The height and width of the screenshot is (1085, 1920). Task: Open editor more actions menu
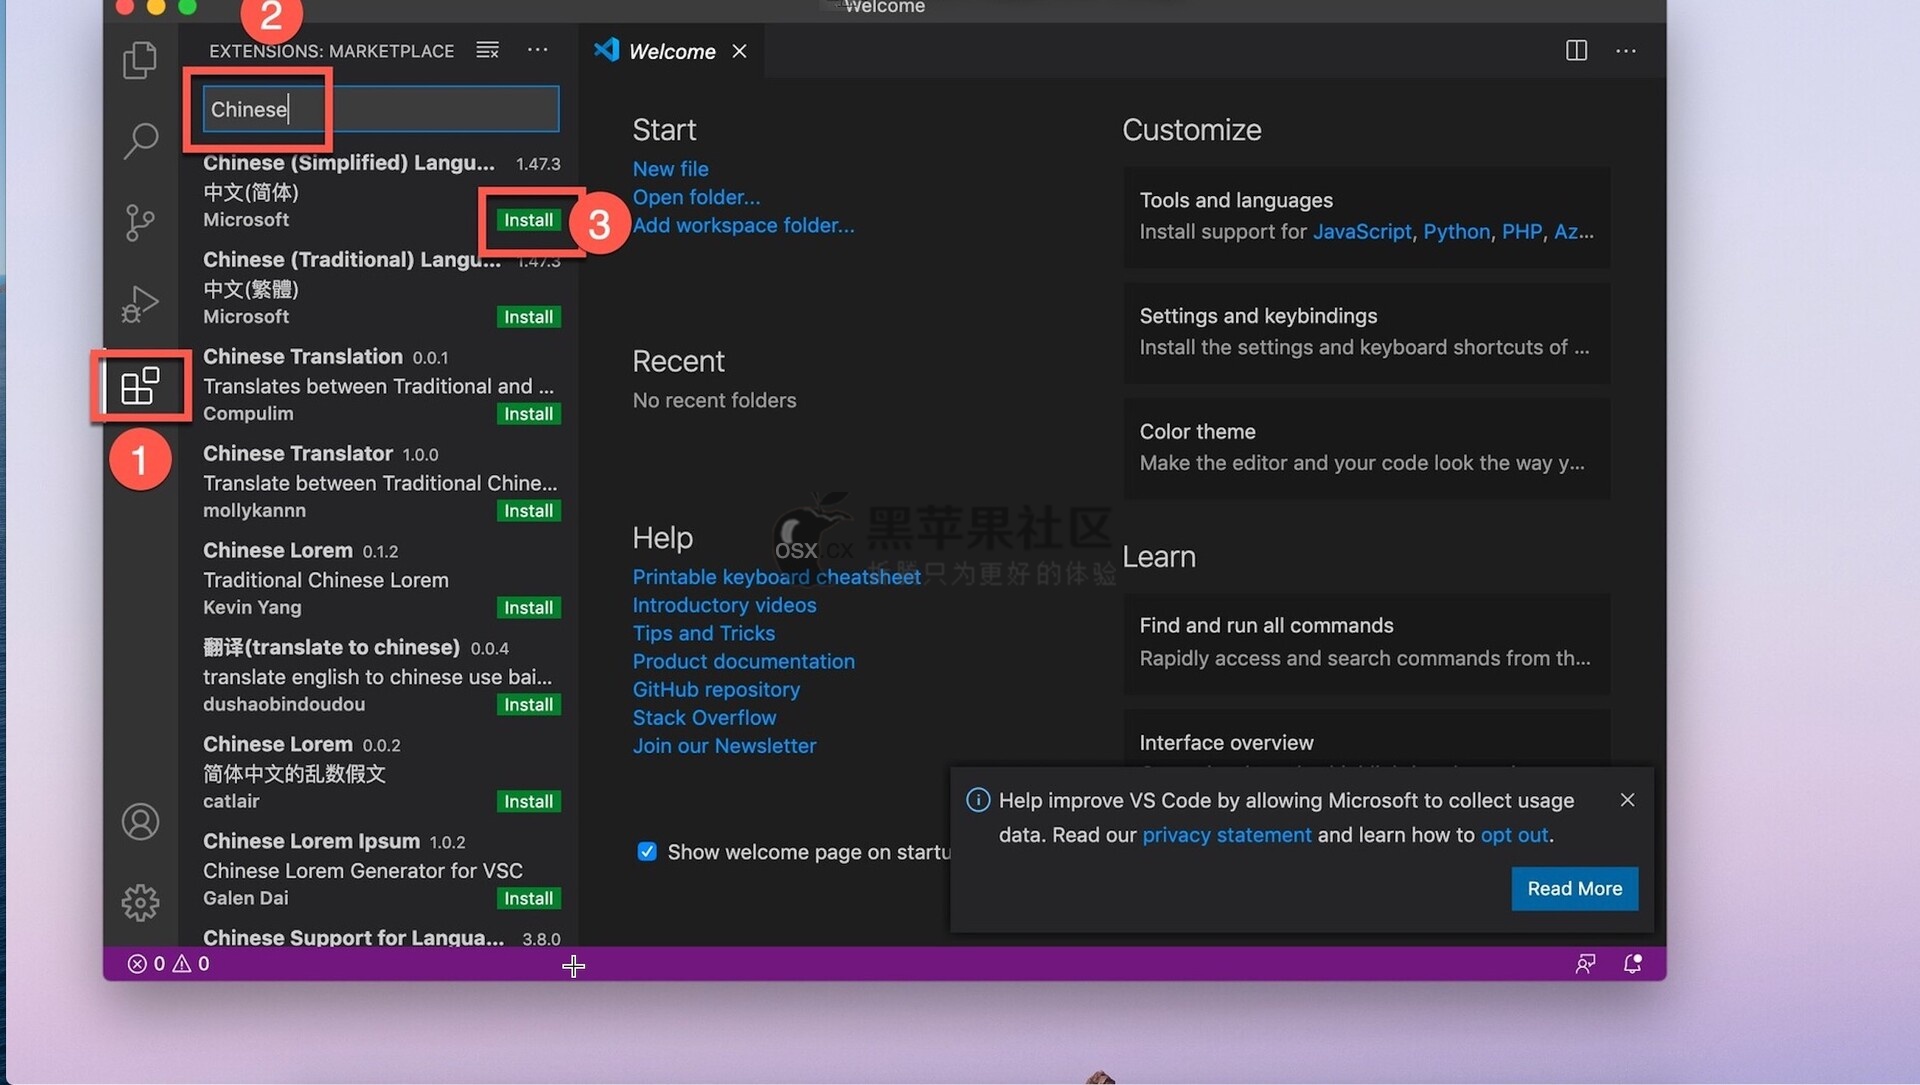1626,50
